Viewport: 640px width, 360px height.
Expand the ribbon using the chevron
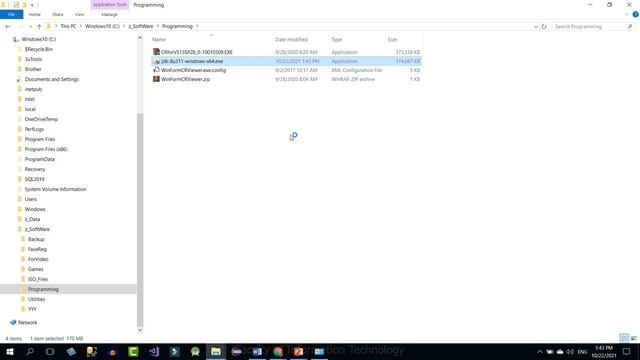coord(627,14)
